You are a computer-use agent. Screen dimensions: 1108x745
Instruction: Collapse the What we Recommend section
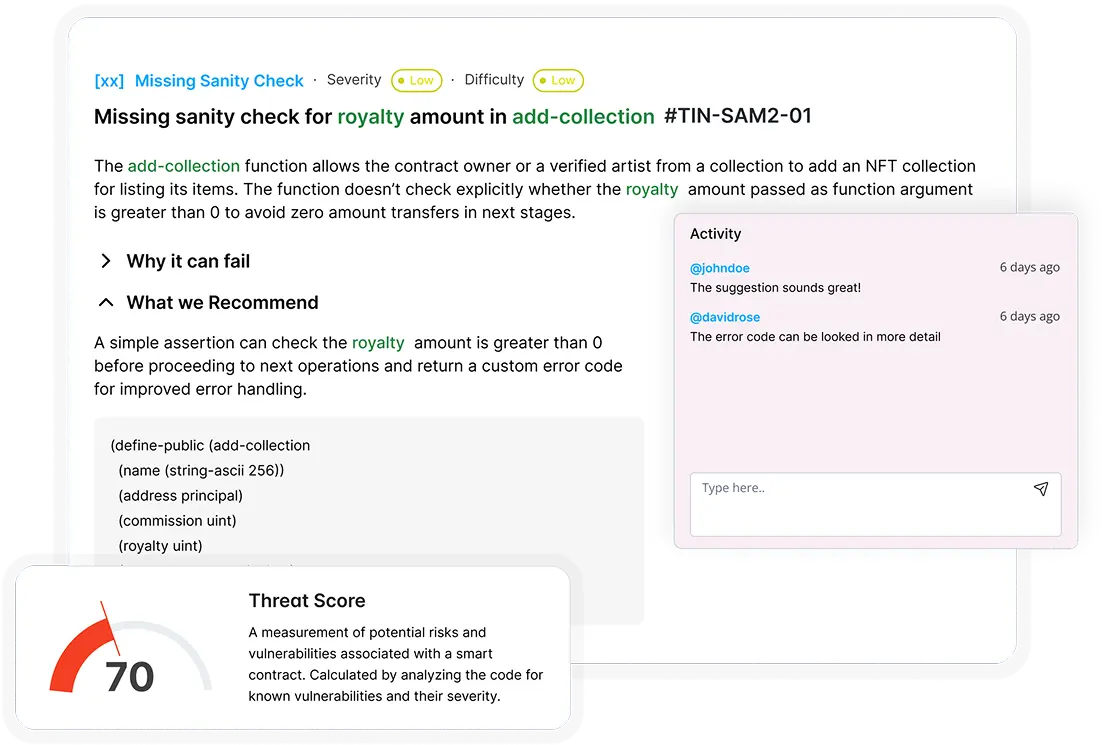[222, 302]
